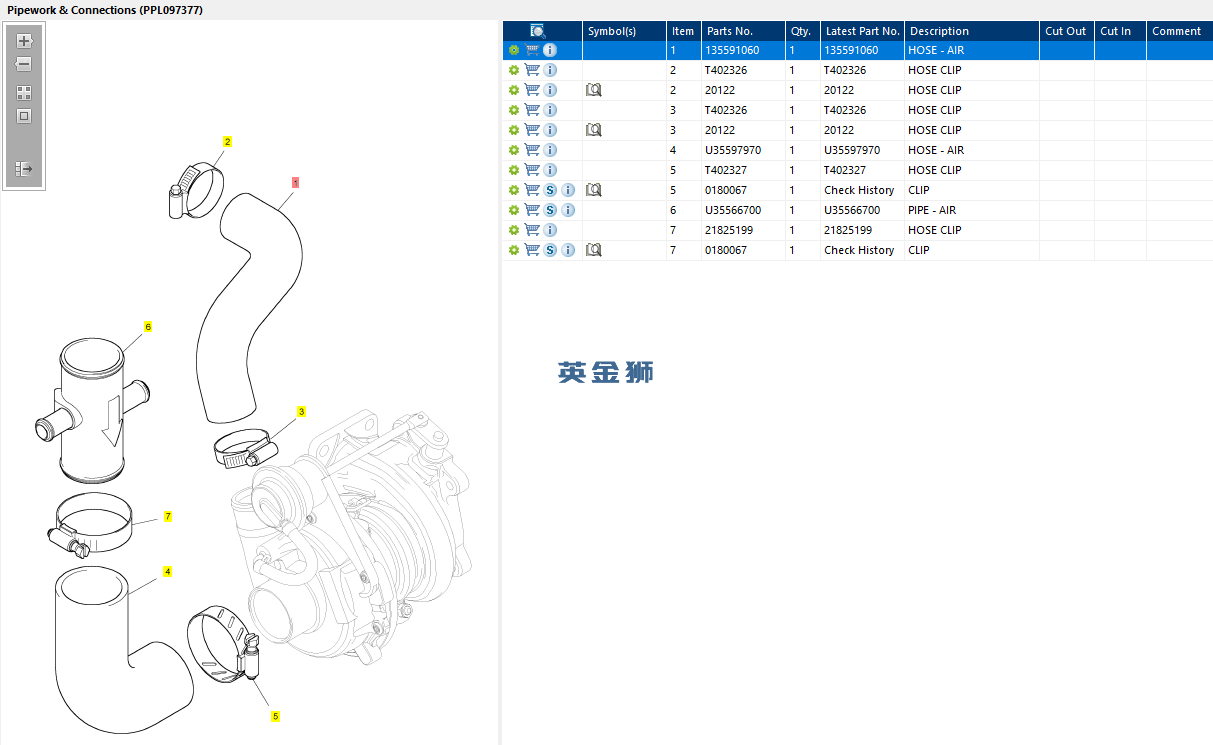Click the Qty. column header
The height and width of the screenshot is (745, 1213).
coord(803,31)
